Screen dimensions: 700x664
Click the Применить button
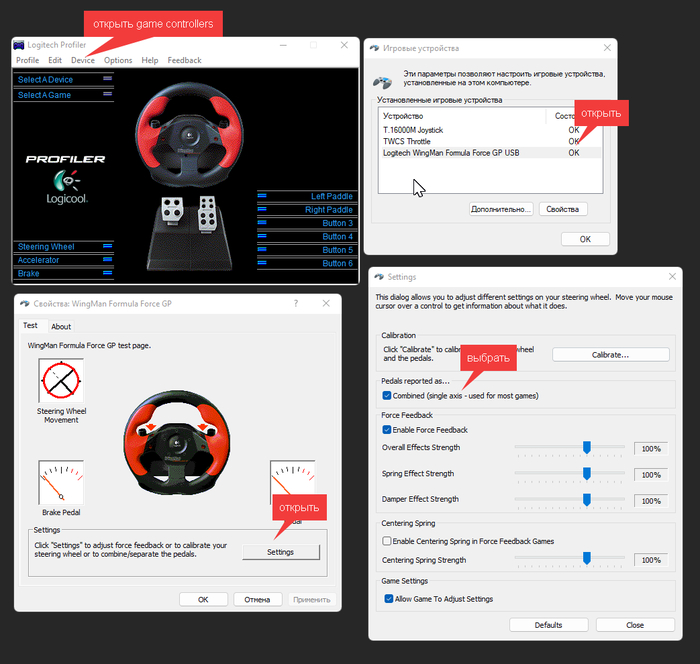click(312, 600)
